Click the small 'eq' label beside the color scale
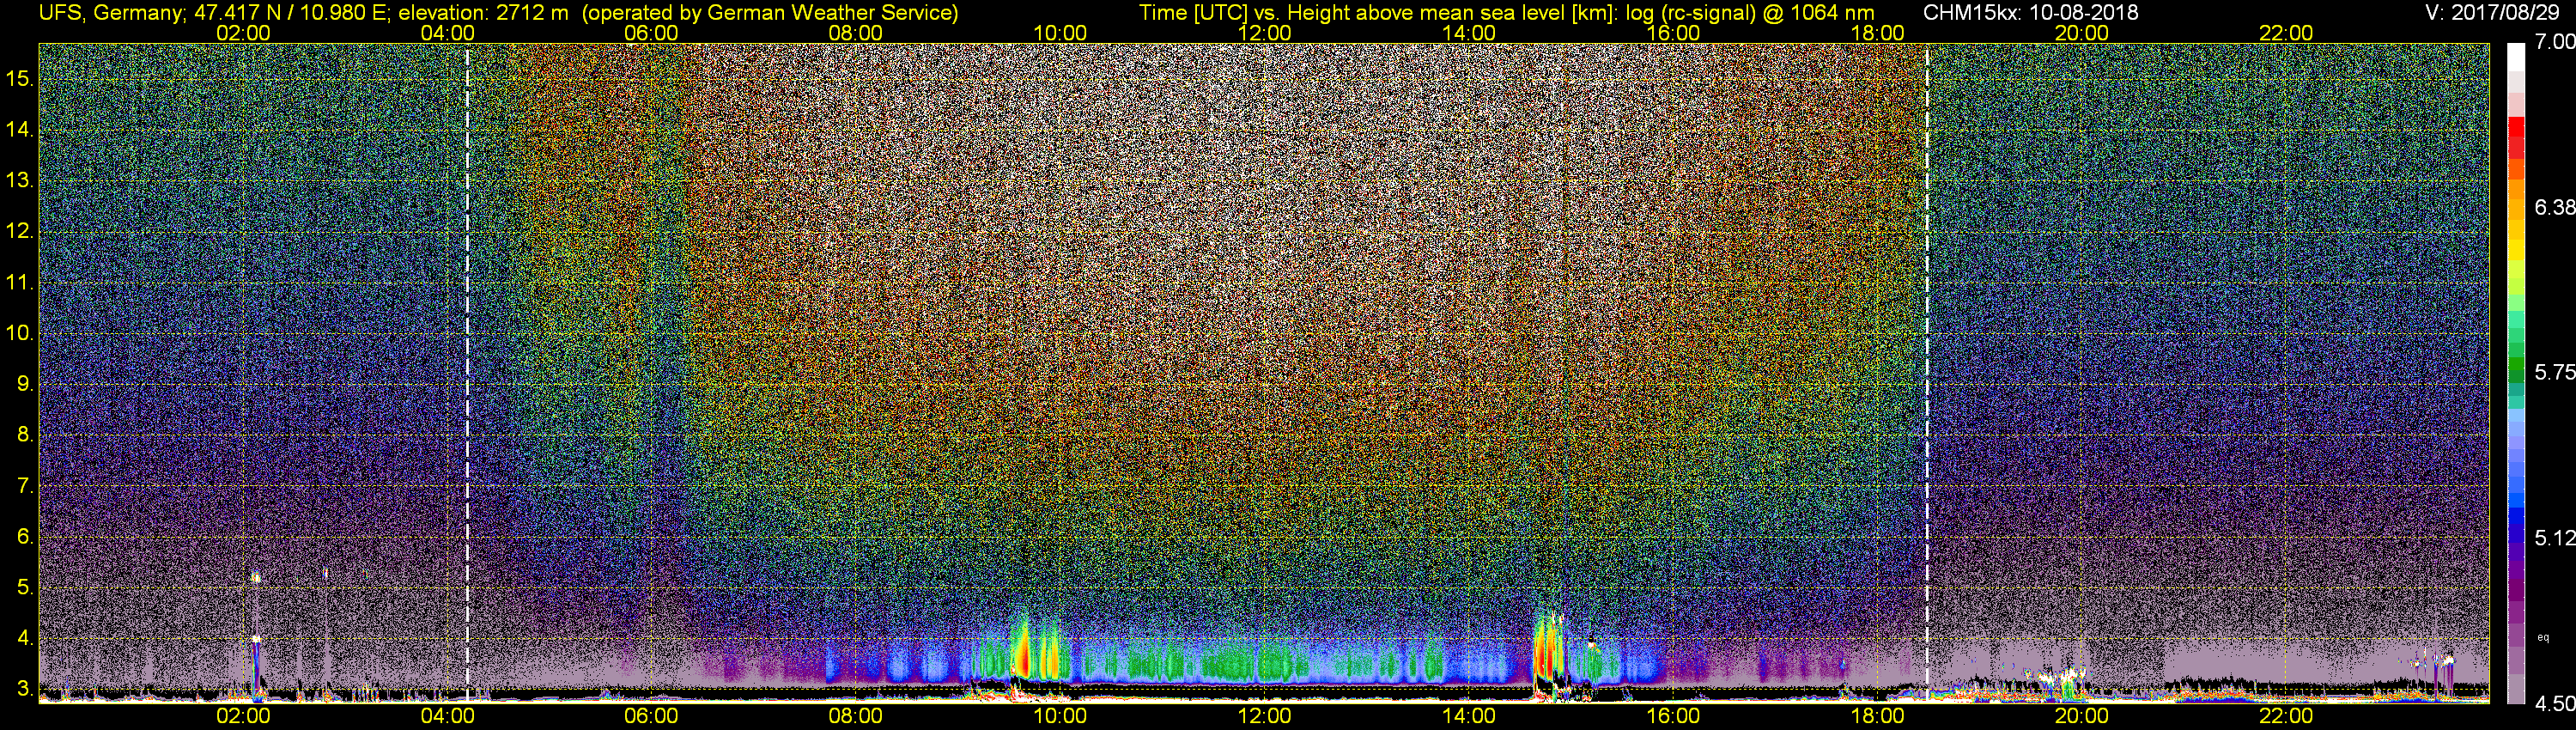The width and height of the screenshot is (2576, 730). [2543, 637]
